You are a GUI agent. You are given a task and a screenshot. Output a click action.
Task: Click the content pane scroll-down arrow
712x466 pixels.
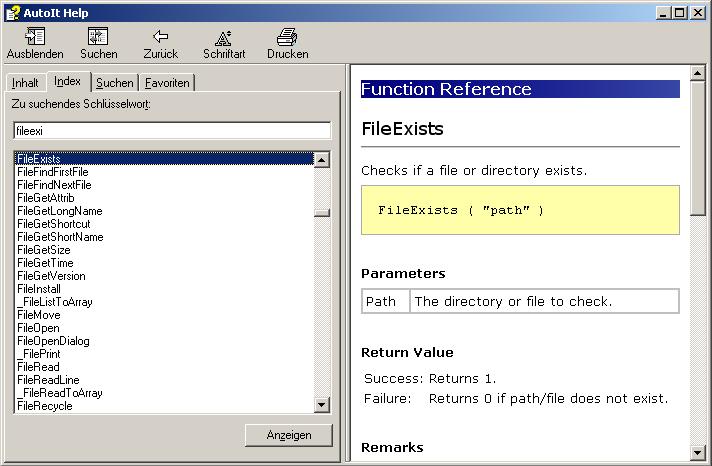[698, 453]
